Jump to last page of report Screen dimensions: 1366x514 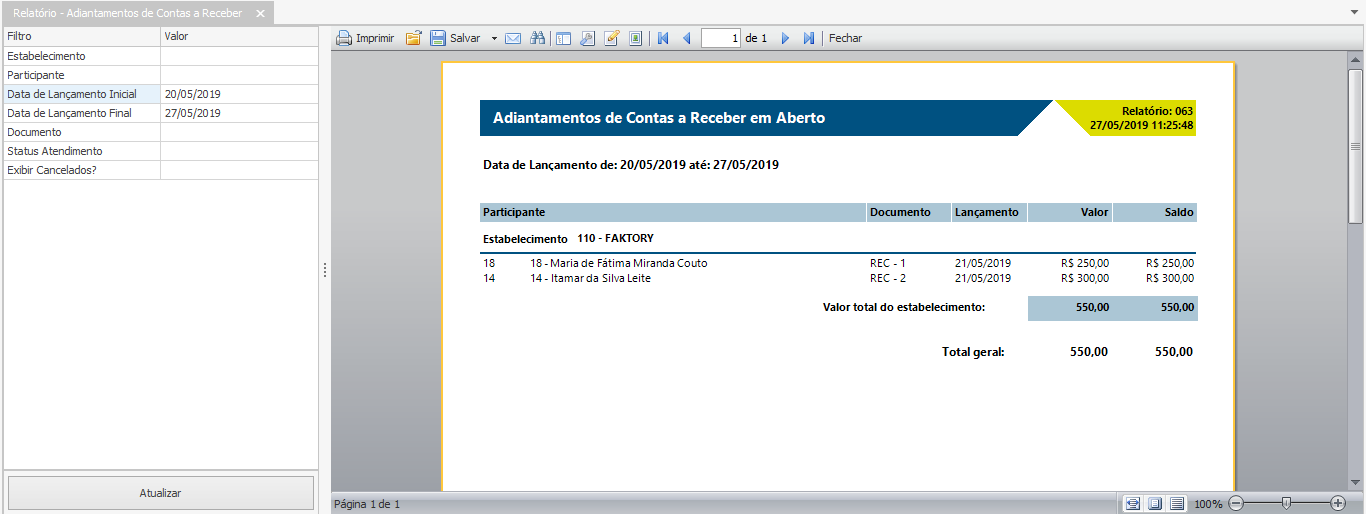click(x=808, y=38)
